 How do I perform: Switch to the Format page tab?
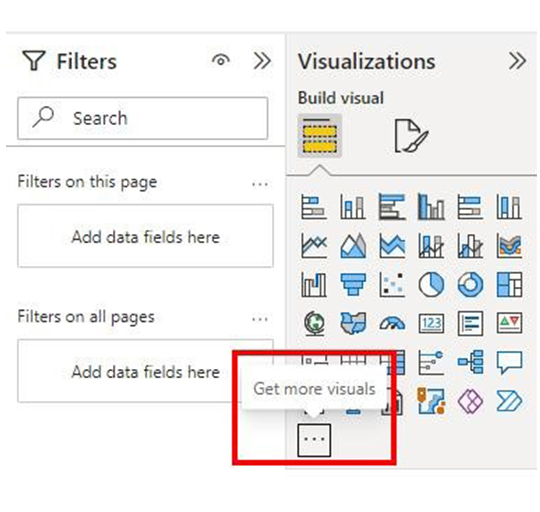pyautogui.click(x=411, y=136)
